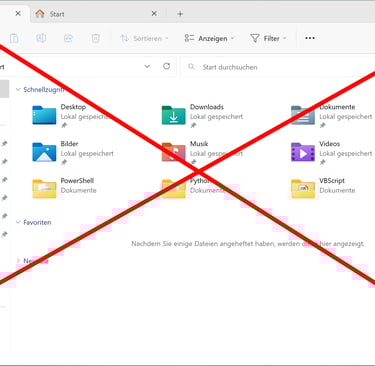The height and width of the screenshot is (366, 375).
Task: Open the Filter dropdown
Action: (268, 38)
